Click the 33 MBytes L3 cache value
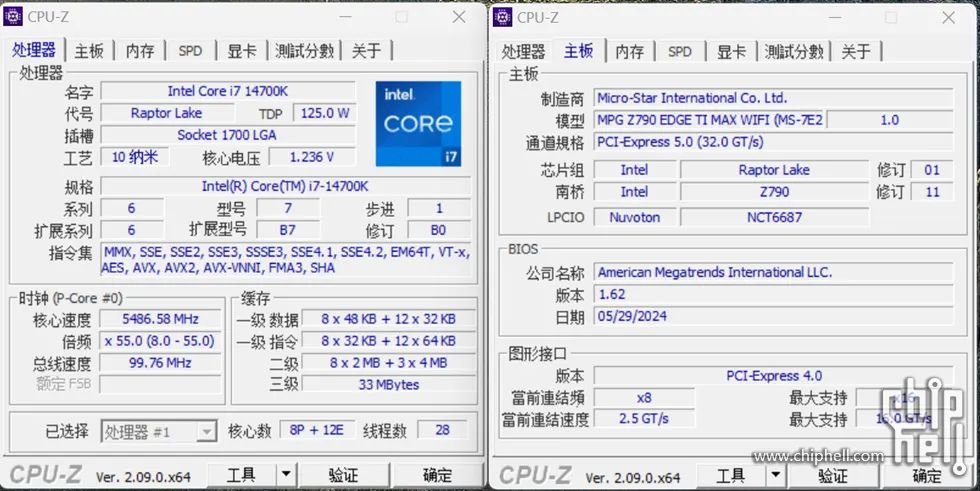 [x=389, y=385]
